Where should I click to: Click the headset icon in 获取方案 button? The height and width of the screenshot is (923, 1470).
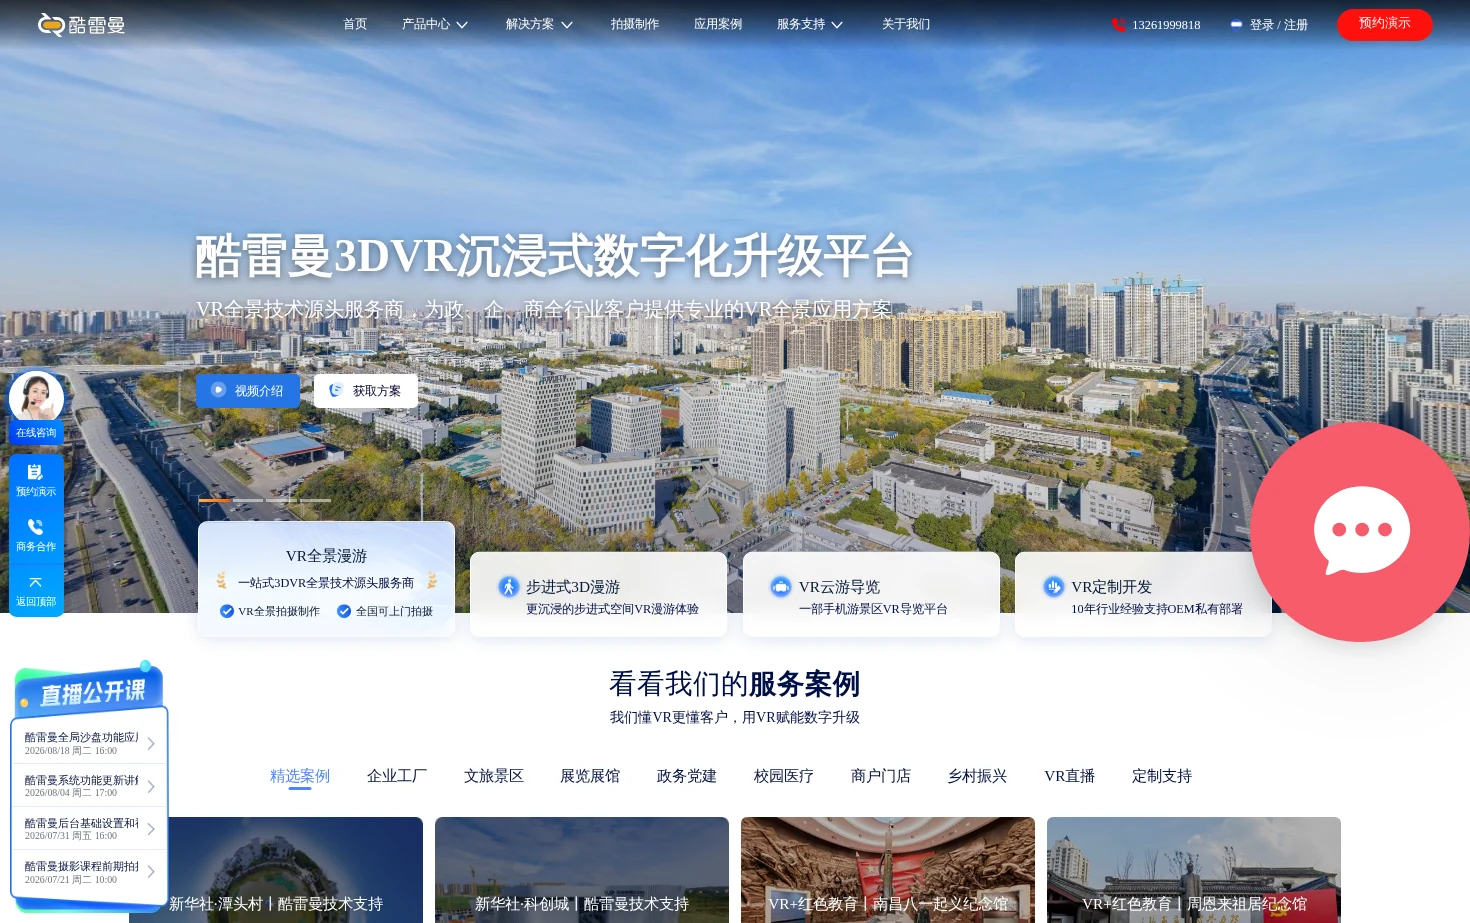point(336,390)
